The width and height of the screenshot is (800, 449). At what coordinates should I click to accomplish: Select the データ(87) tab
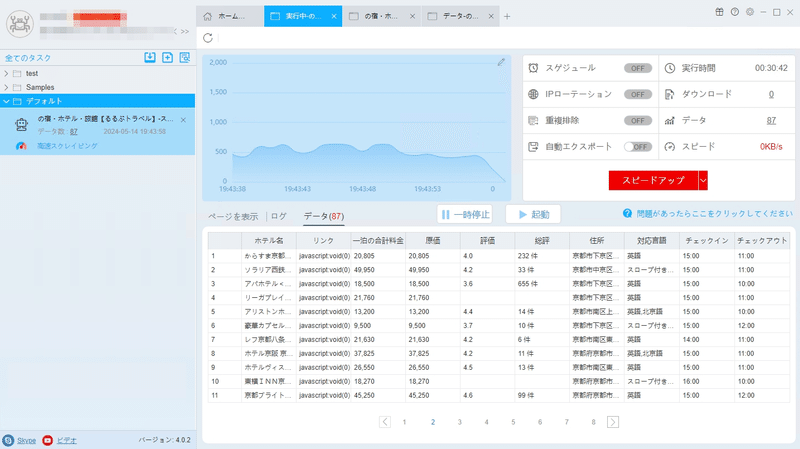tap(324, 216)
